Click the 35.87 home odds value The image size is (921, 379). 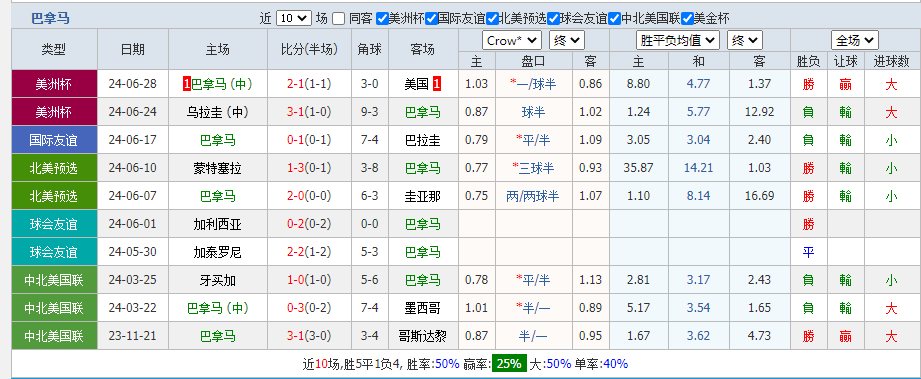[x=639, y=168]
